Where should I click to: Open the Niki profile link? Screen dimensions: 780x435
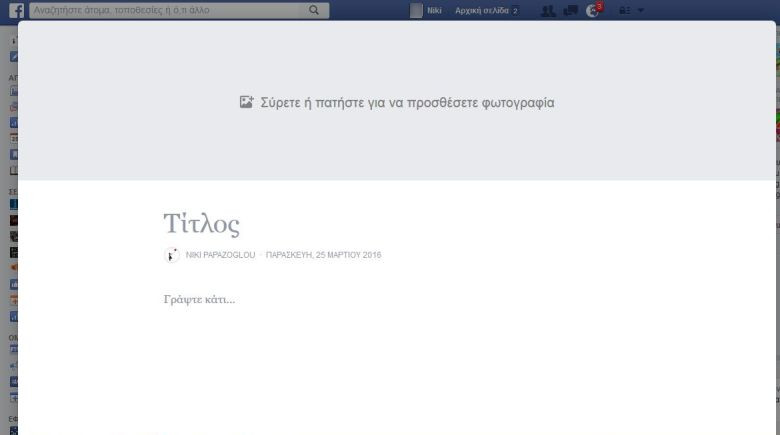click(434, 10)
